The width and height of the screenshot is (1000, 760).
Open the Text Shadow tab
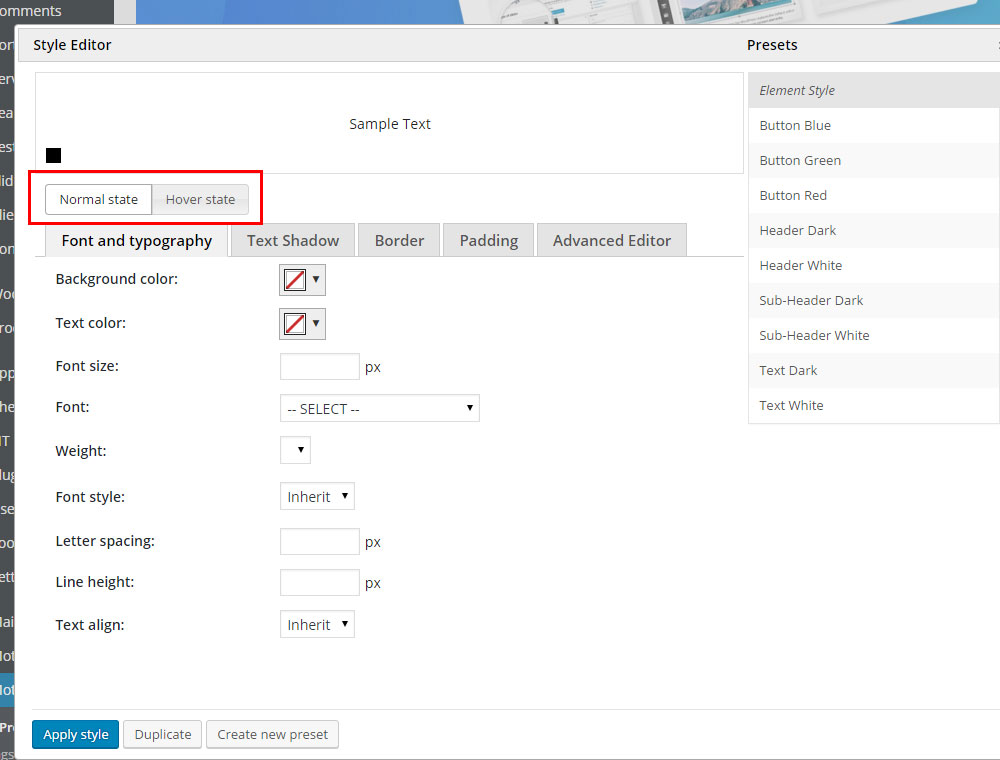pos(293,240)
